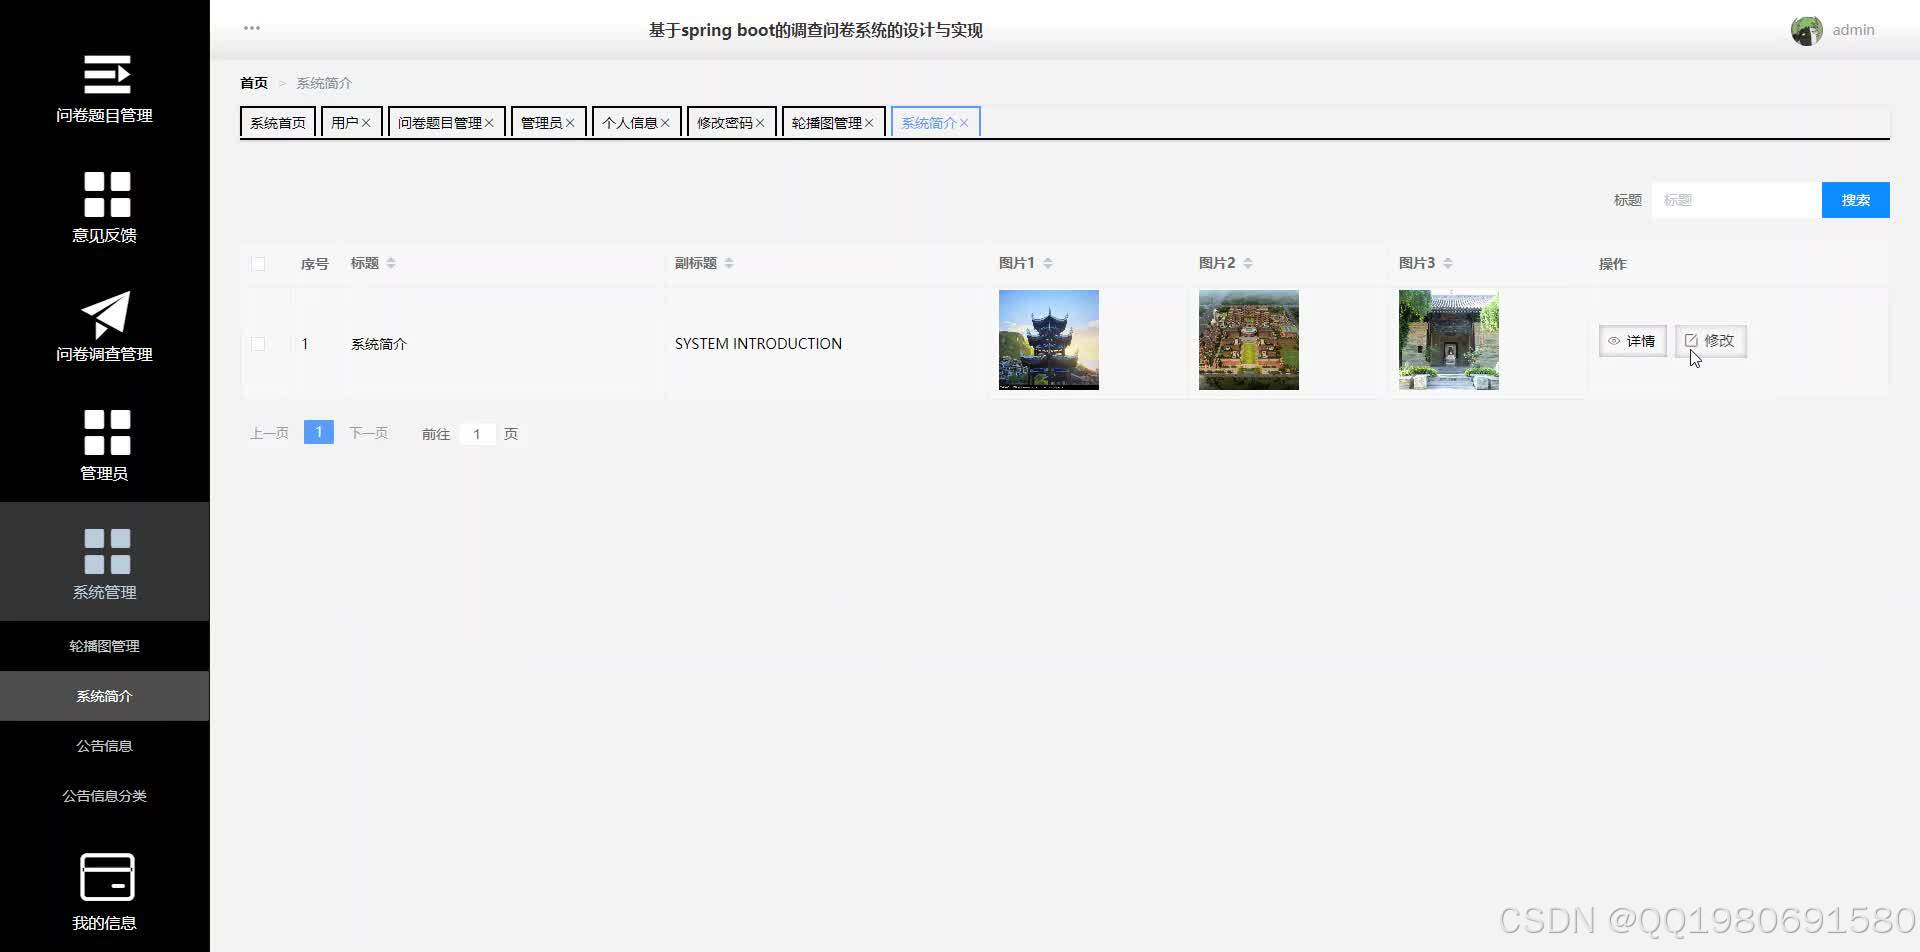Click the three-dot menu icon at top
The image size is (1920, 952).
252,28
